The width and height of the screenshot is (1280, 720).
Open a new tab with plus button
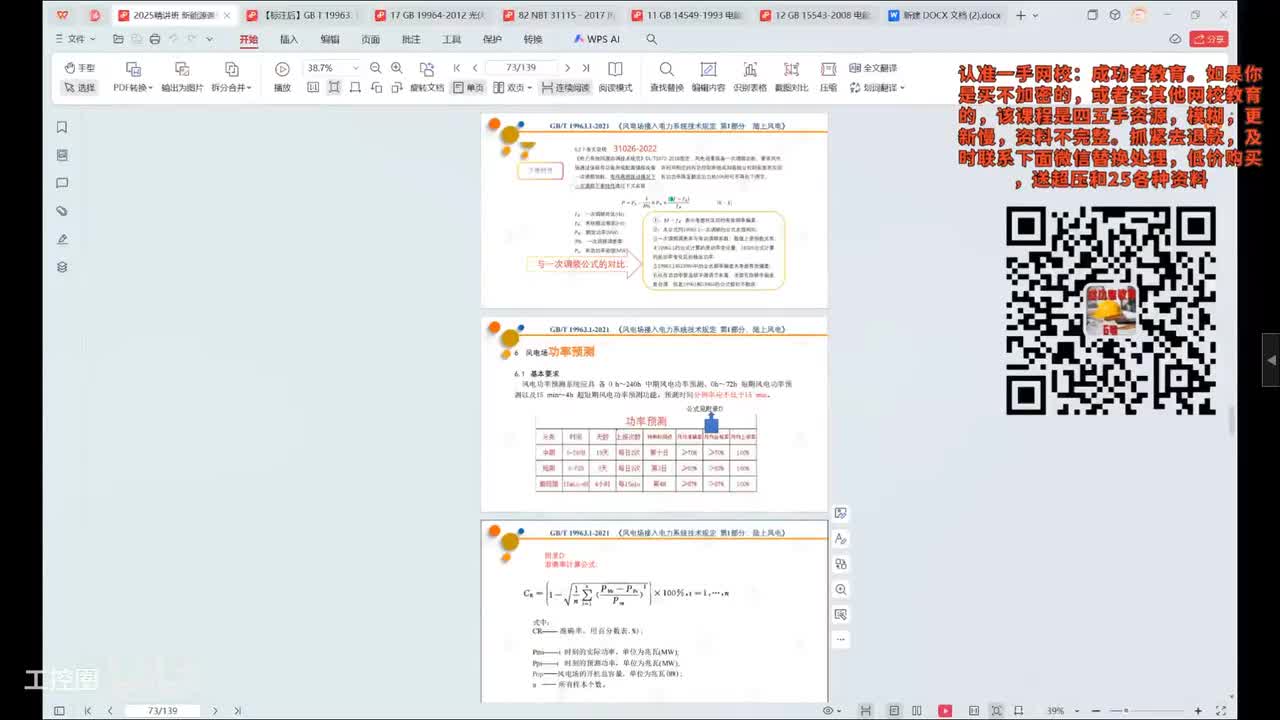coord(1021,15)
